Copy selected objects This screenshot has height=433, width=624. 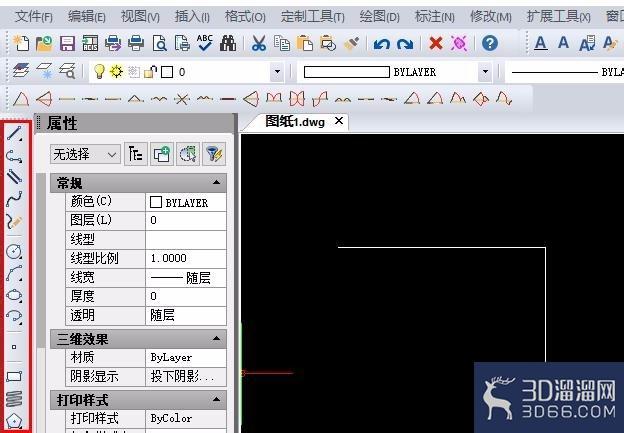282,43
